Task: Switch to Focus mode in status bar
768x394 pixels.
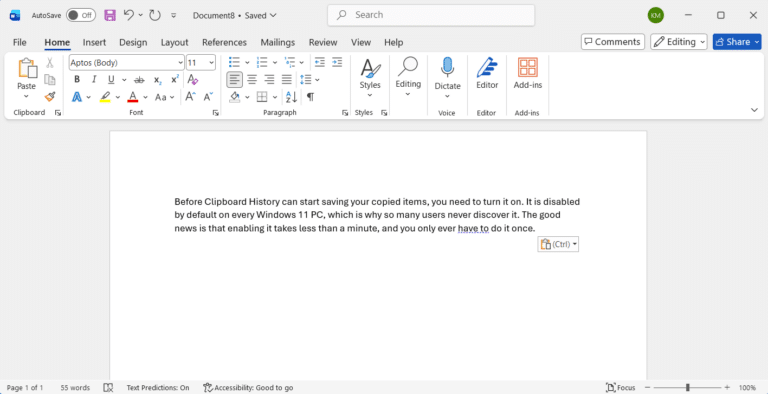Action: pyautogui.click(x=621, y=388)
